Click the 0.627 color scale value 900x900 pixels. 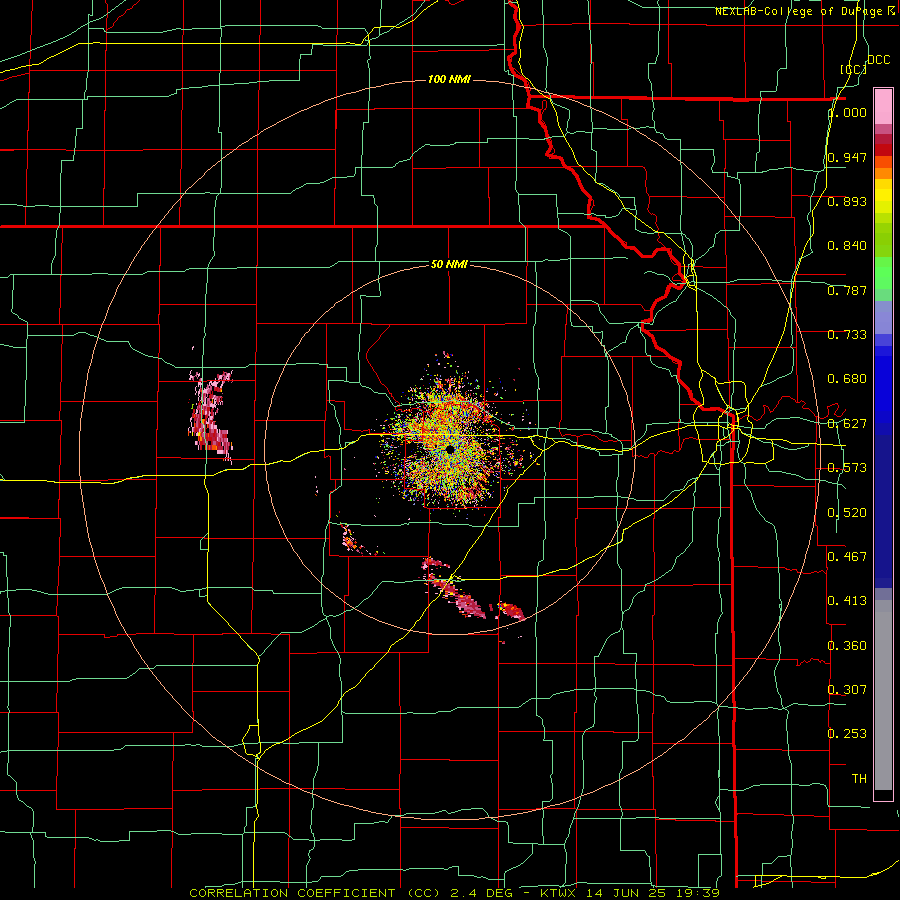[x=847, y=424]
